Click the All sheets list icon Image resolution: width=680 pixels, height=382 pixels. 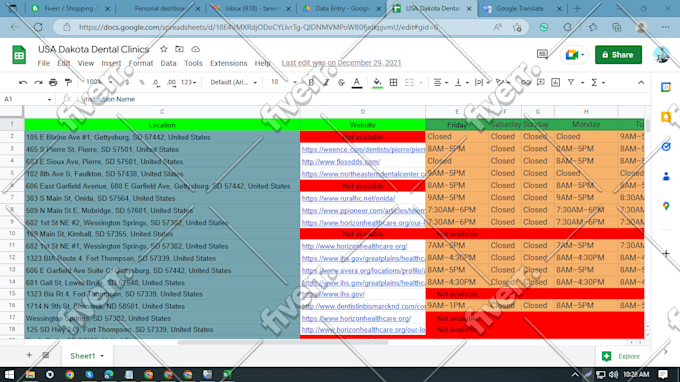[x=46, y=355]
